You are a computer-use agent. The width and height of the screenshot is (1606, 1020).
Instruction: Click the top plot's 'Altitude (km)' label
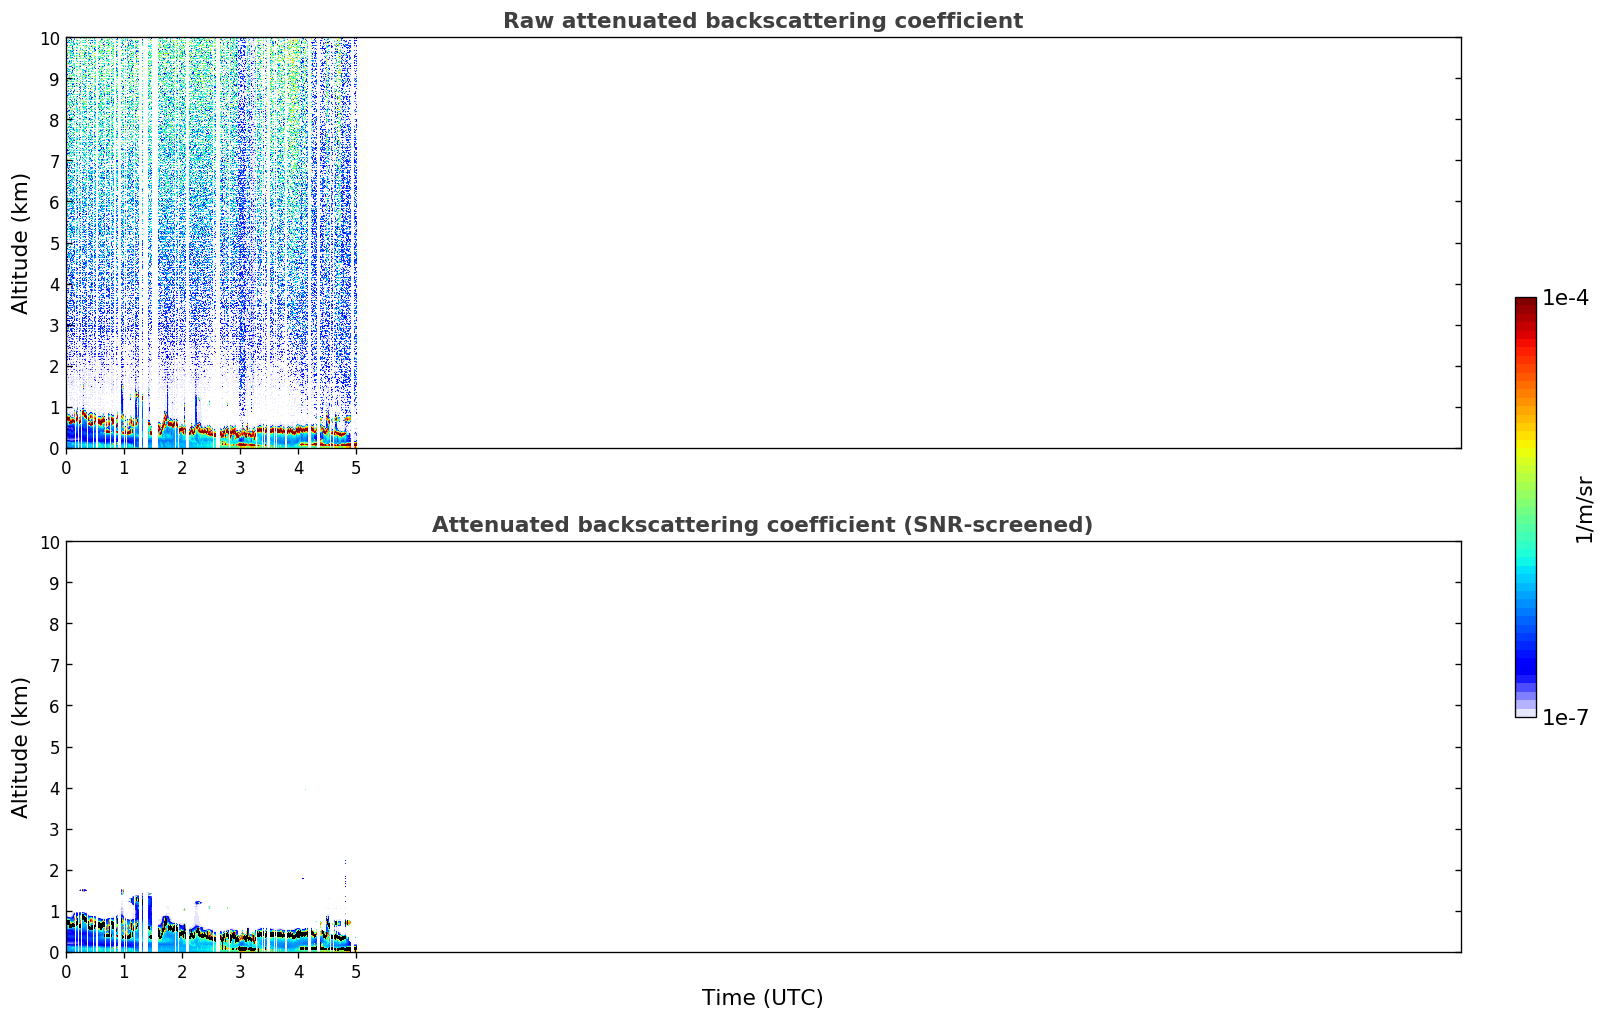coord(21,243)
